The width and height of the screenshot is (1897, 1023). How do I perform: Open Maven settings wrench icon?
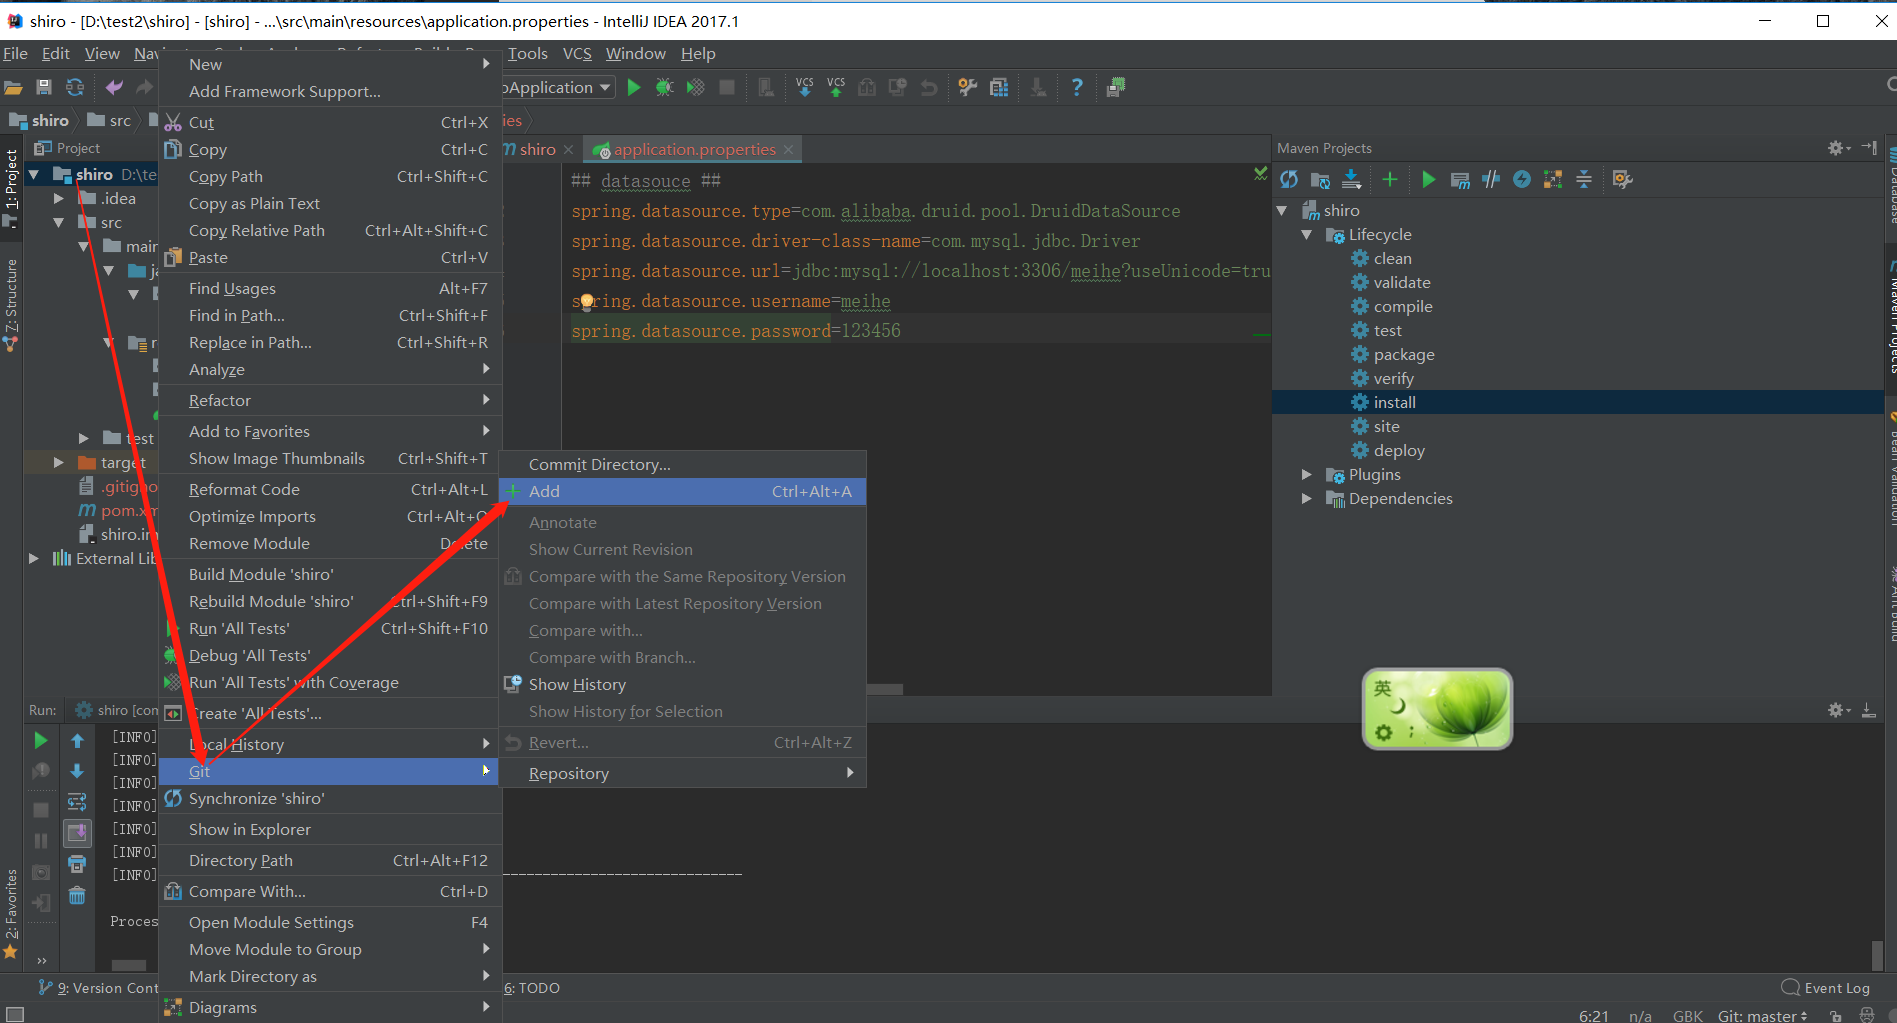point(1622,179)
